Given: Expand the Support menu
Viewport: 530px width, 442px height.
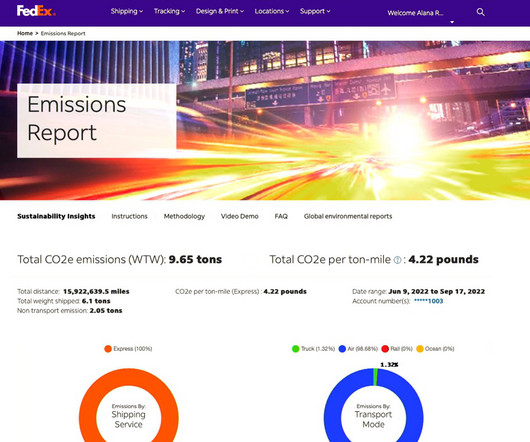Looking at the screenshot, I should (x=315, y=11).
